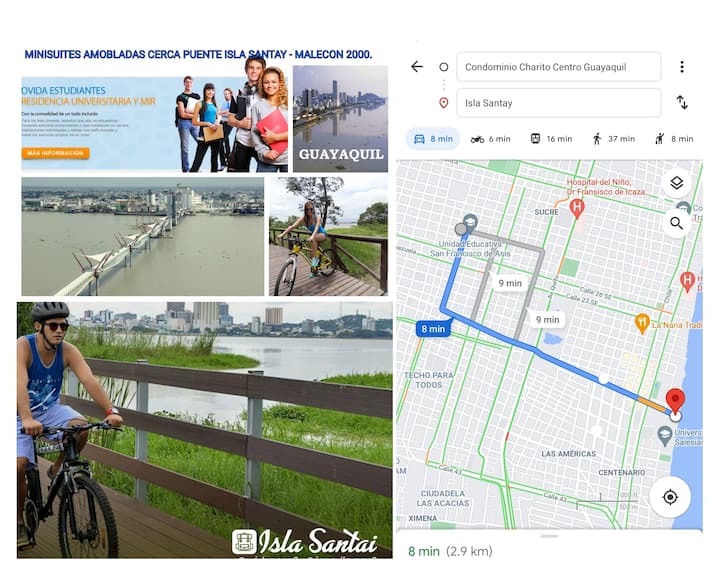Switch to motorcycle 6 min tab
Viewport: 720px width, 576px height.
490,139
